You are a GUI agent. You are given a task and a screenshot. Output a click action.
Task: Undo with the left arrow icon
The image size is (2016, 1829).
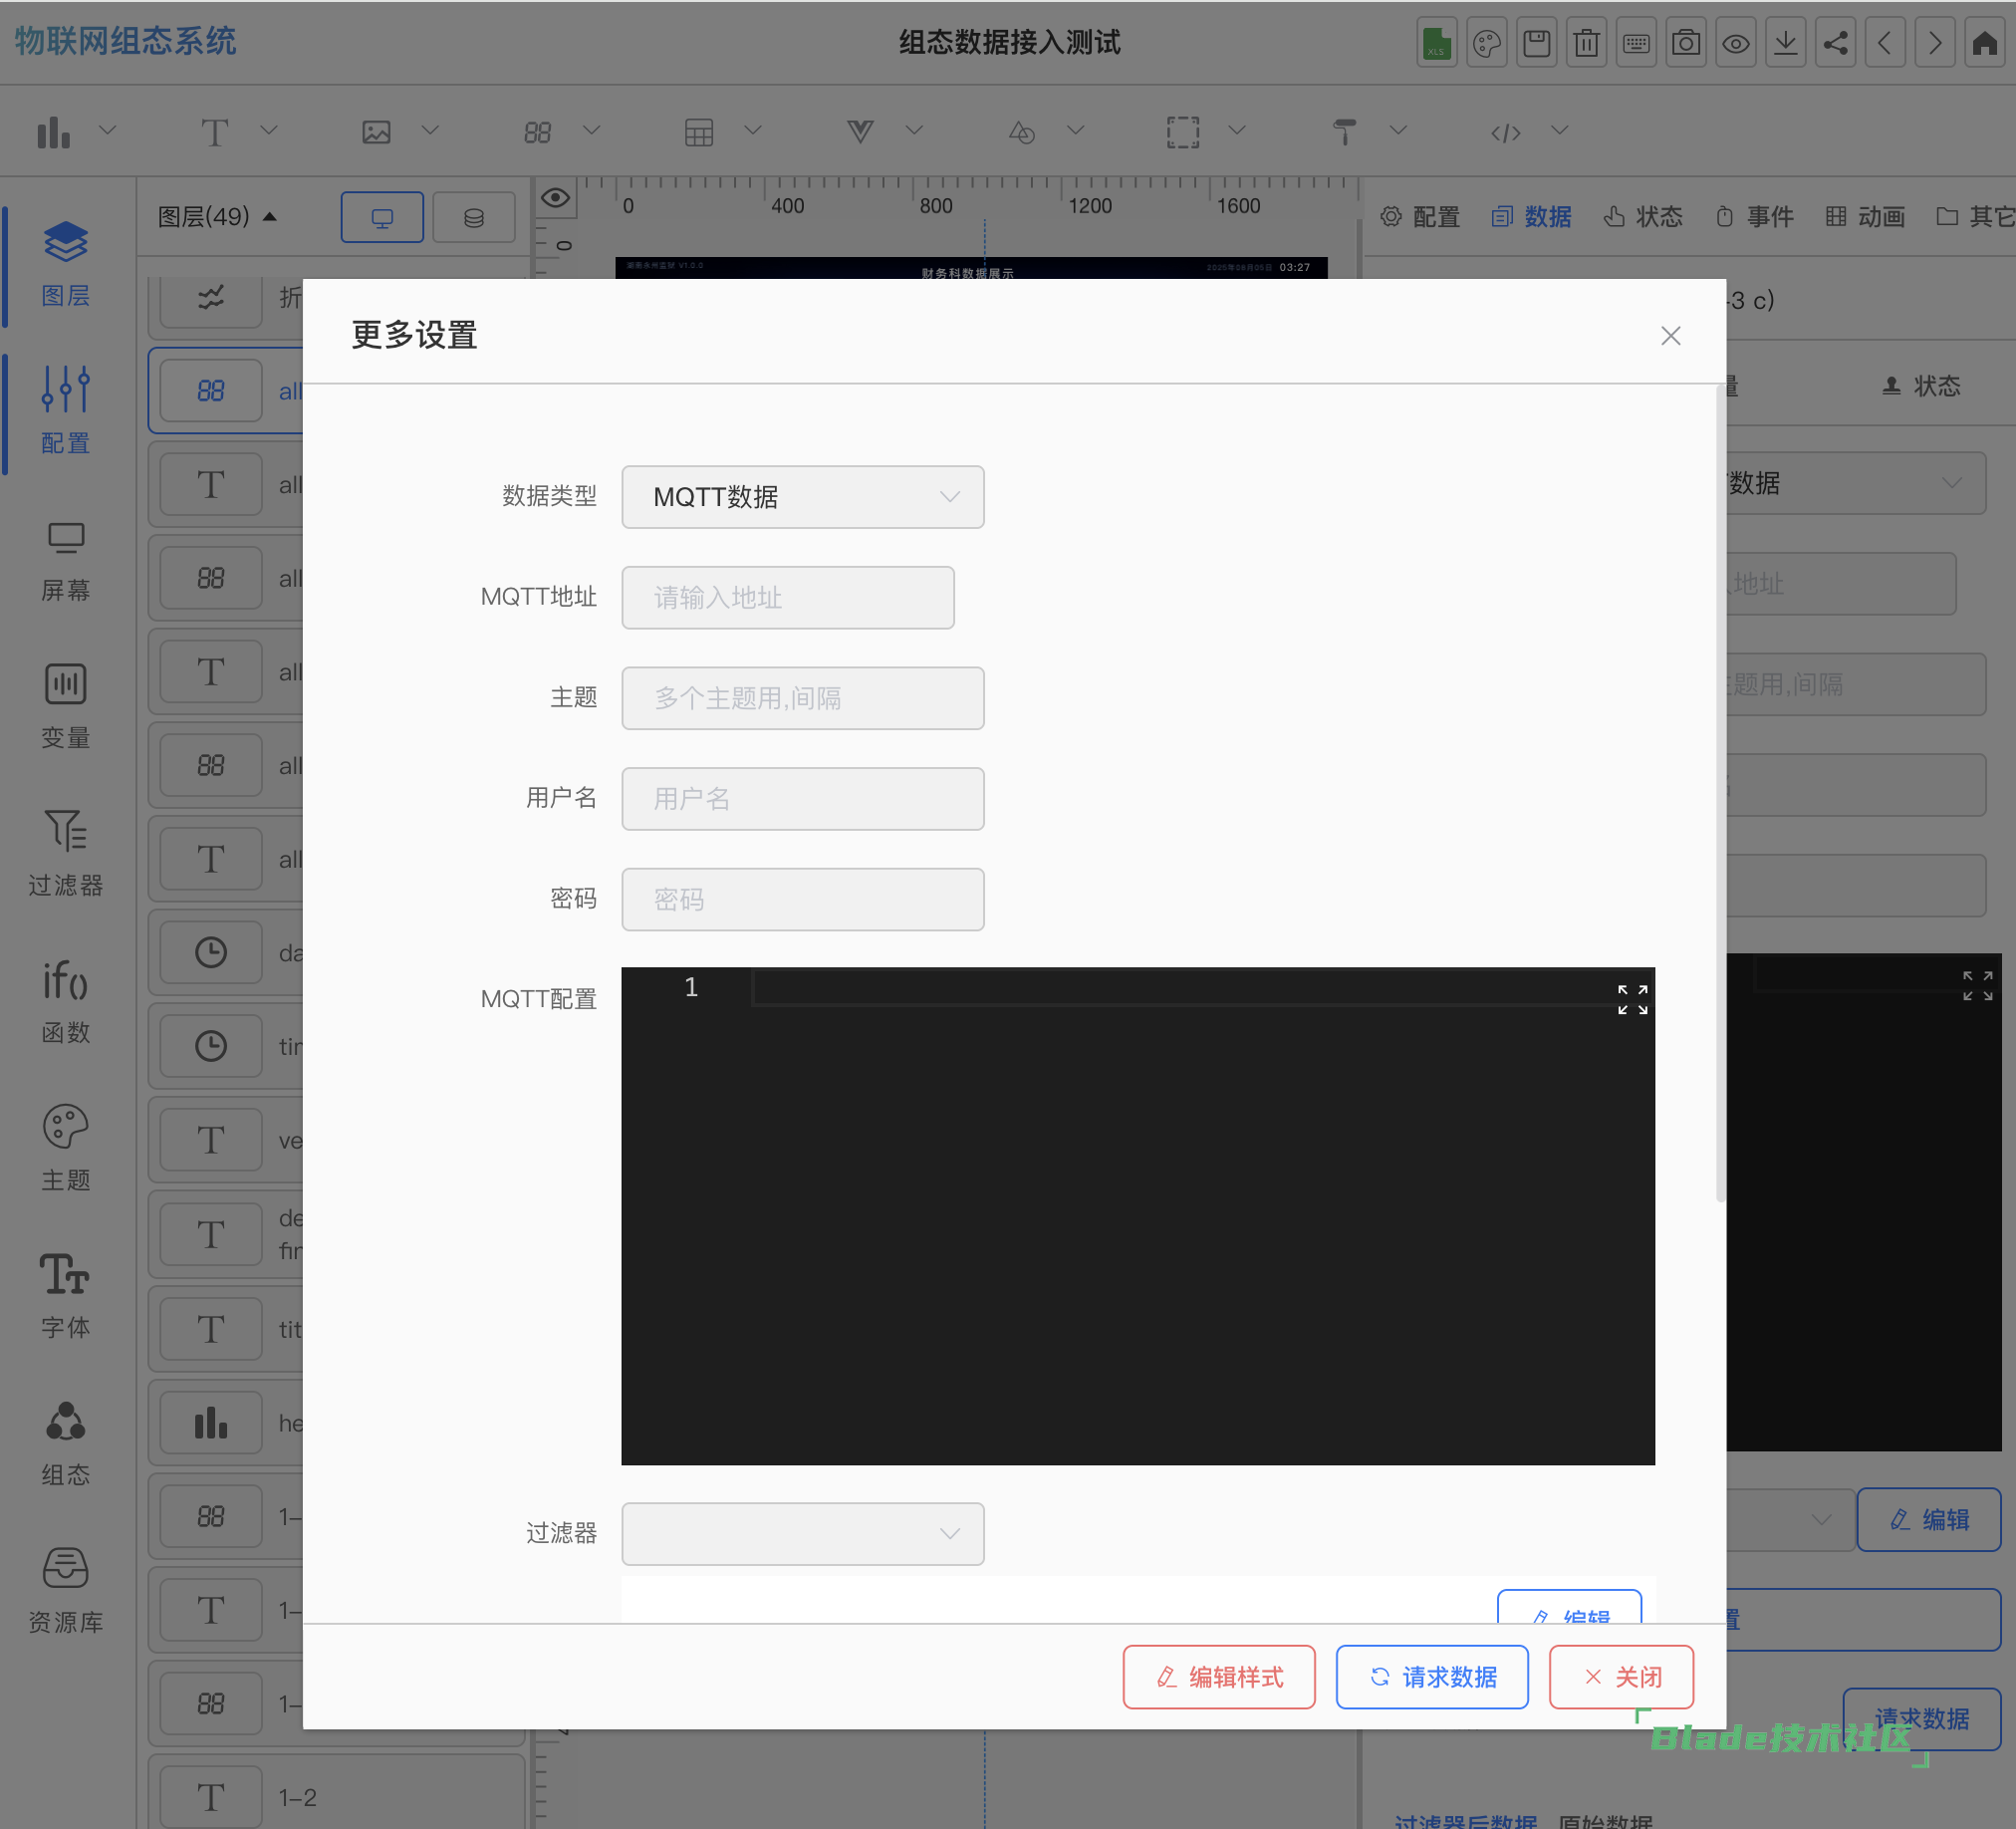1886,43
